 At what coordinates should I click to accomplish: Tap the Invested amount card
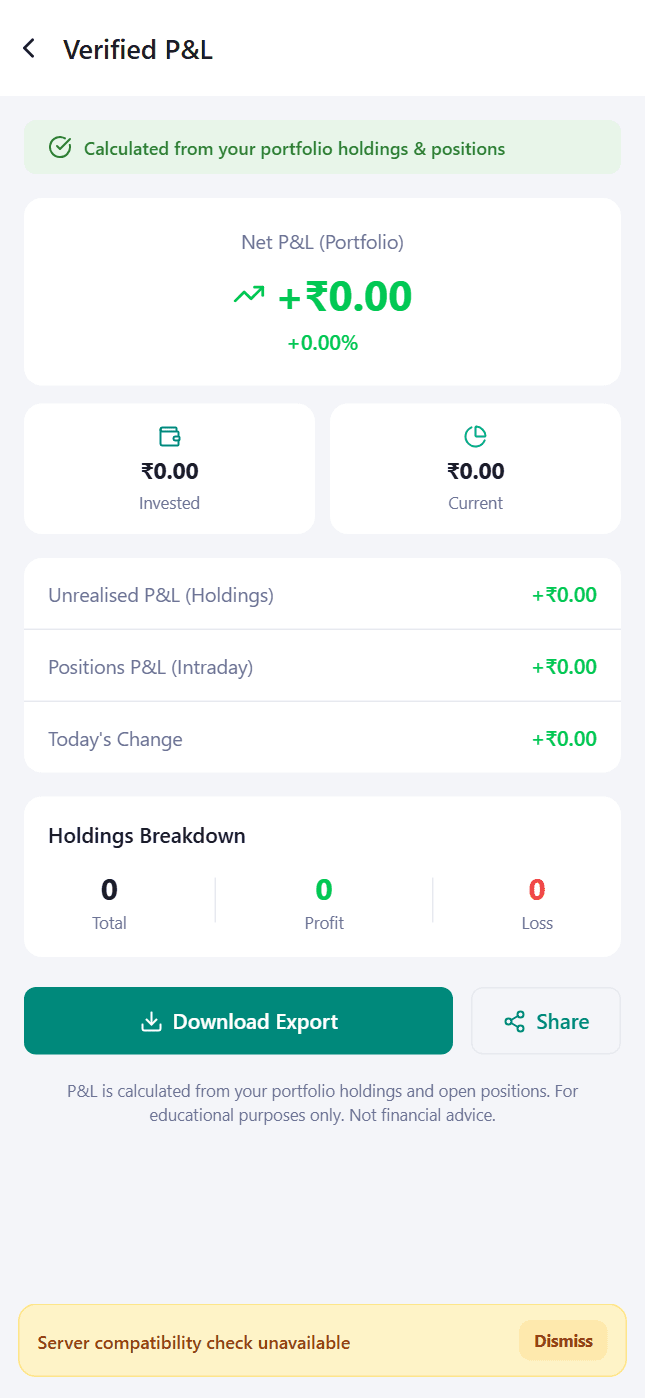pos(169,469)
